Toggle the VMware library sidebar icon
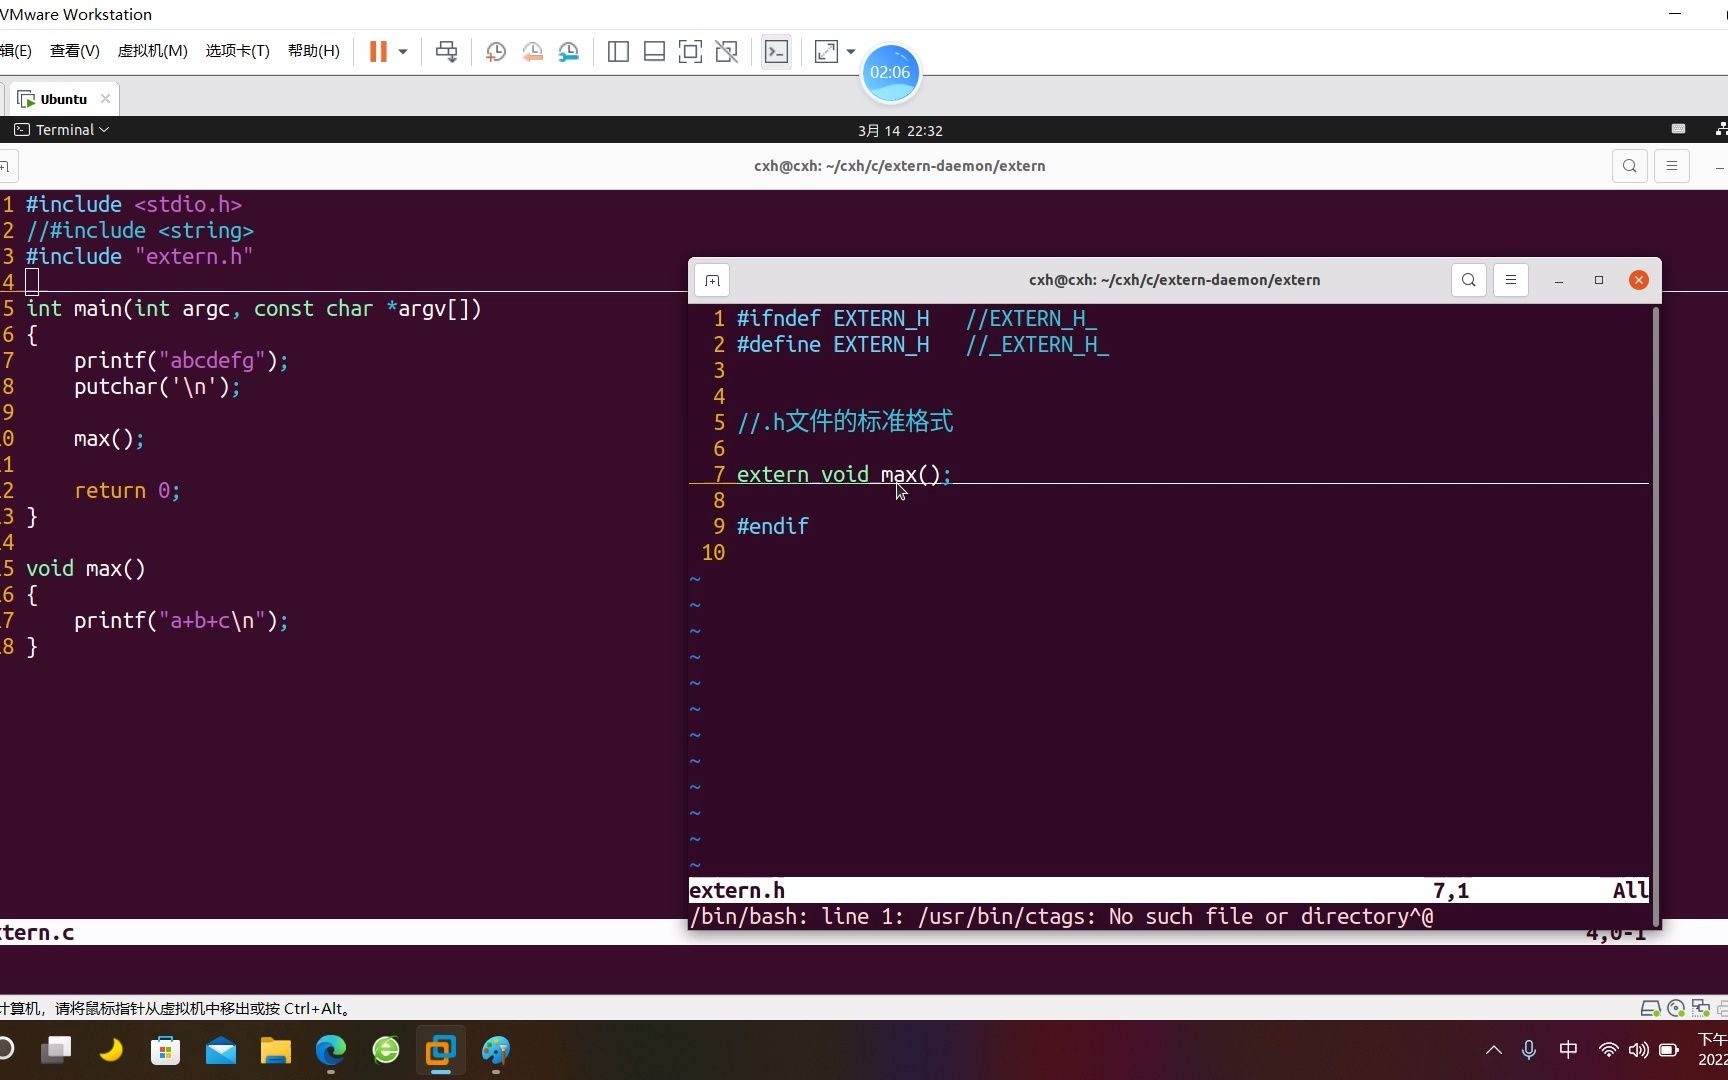This screenshot has height=1080, width=1728. [x=618, y=51]
